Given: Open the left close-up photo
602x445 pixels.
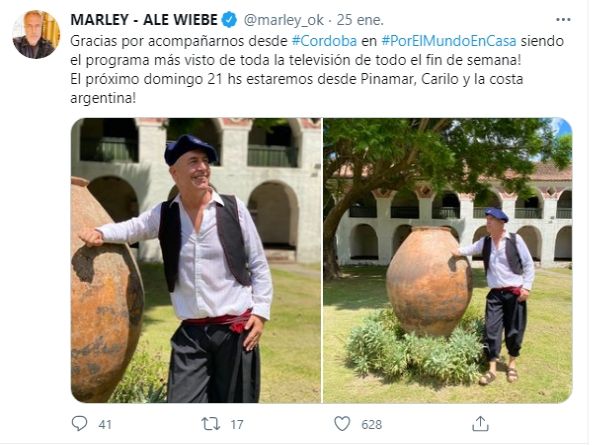Looking at the screenshot, I should coord(196,260).
